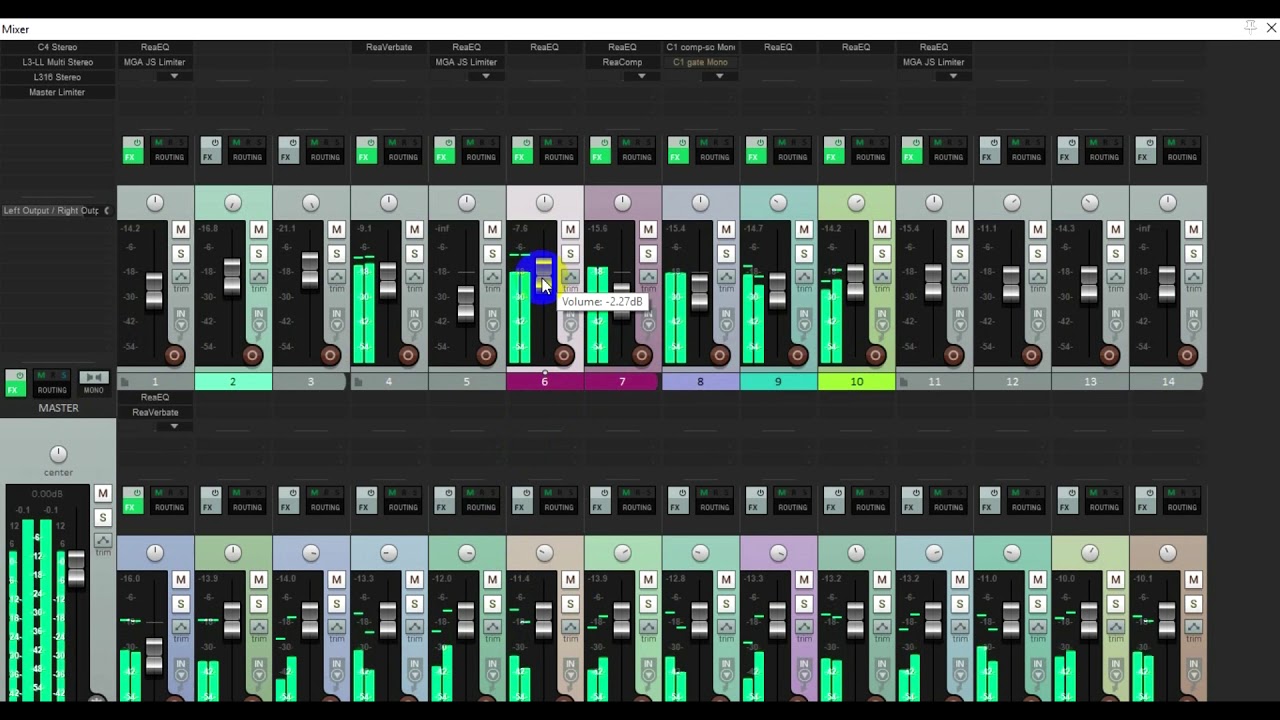The width and height of the screenshot is (1280, 720).
Task: Select the track 10 number label
Action: coord(857,382)
